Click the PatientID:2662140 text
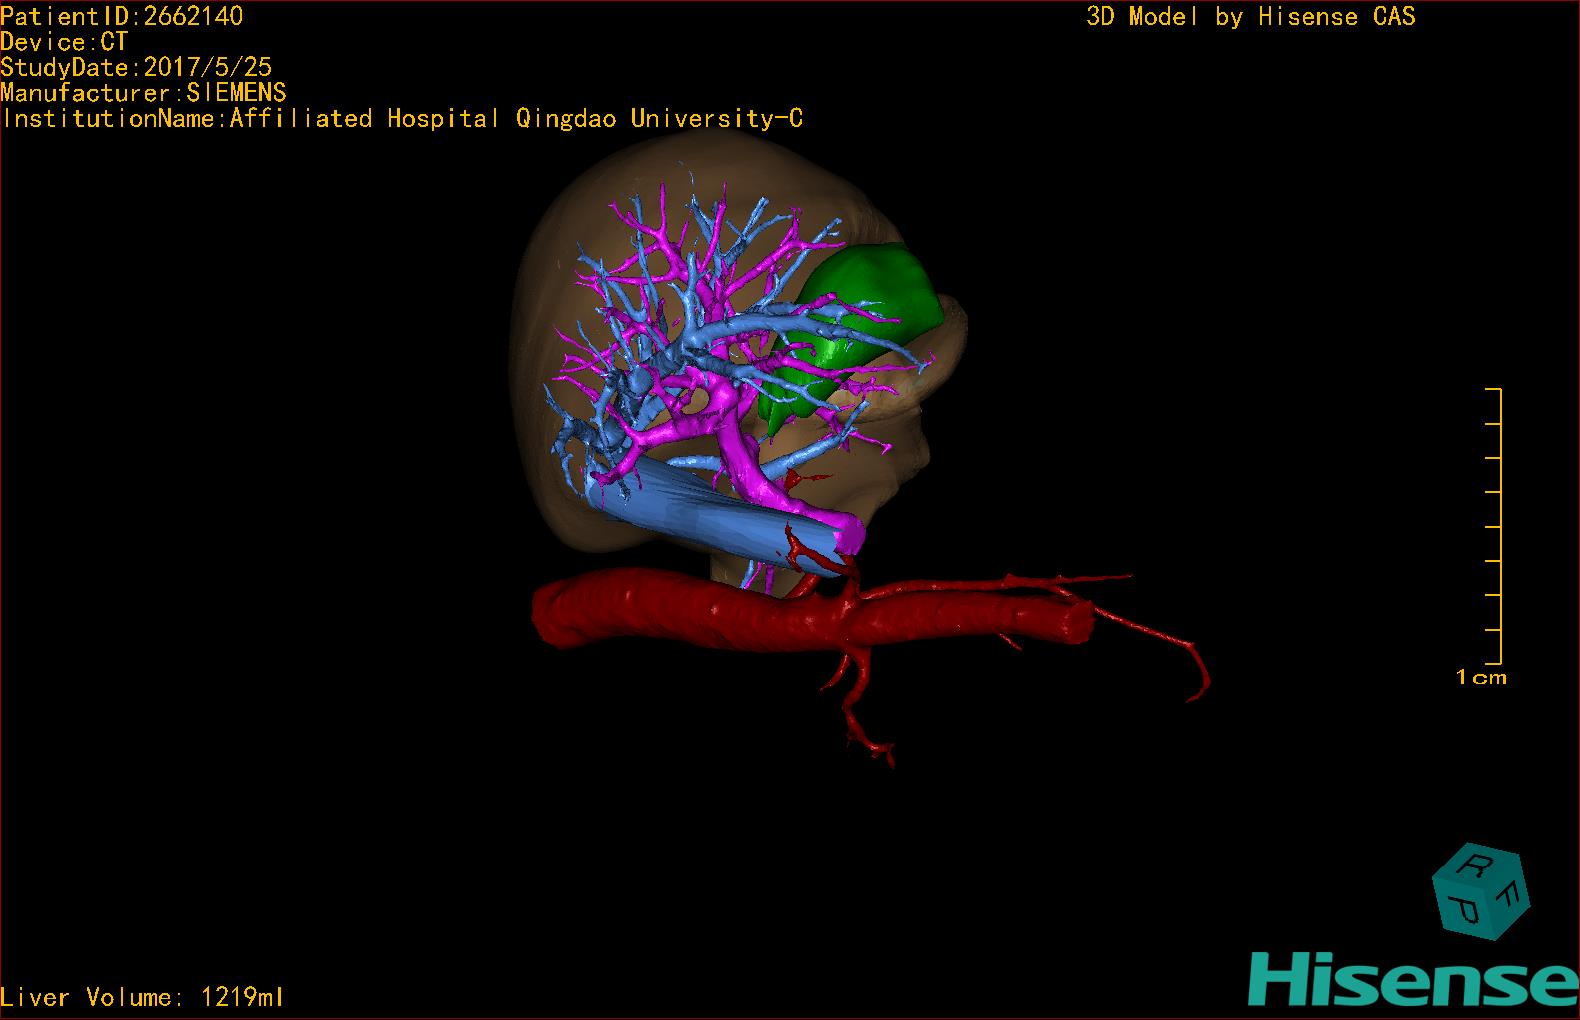1580x1020 pixels. pyautogui.click(x=122, y=16)
